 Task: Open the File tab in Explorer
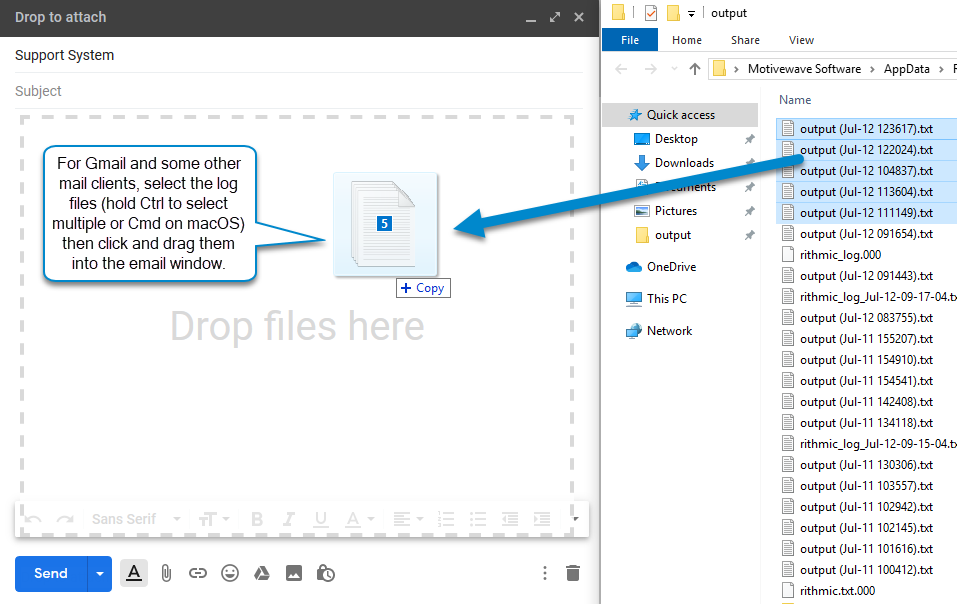tap(629, 40)
